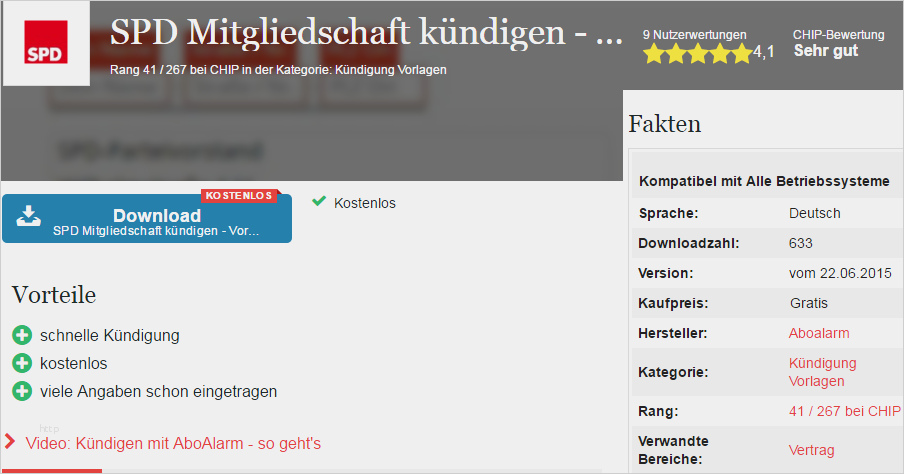
Task: Open the '41 / 267 bei CHIP' rank link
Action: tap(845, 411)
